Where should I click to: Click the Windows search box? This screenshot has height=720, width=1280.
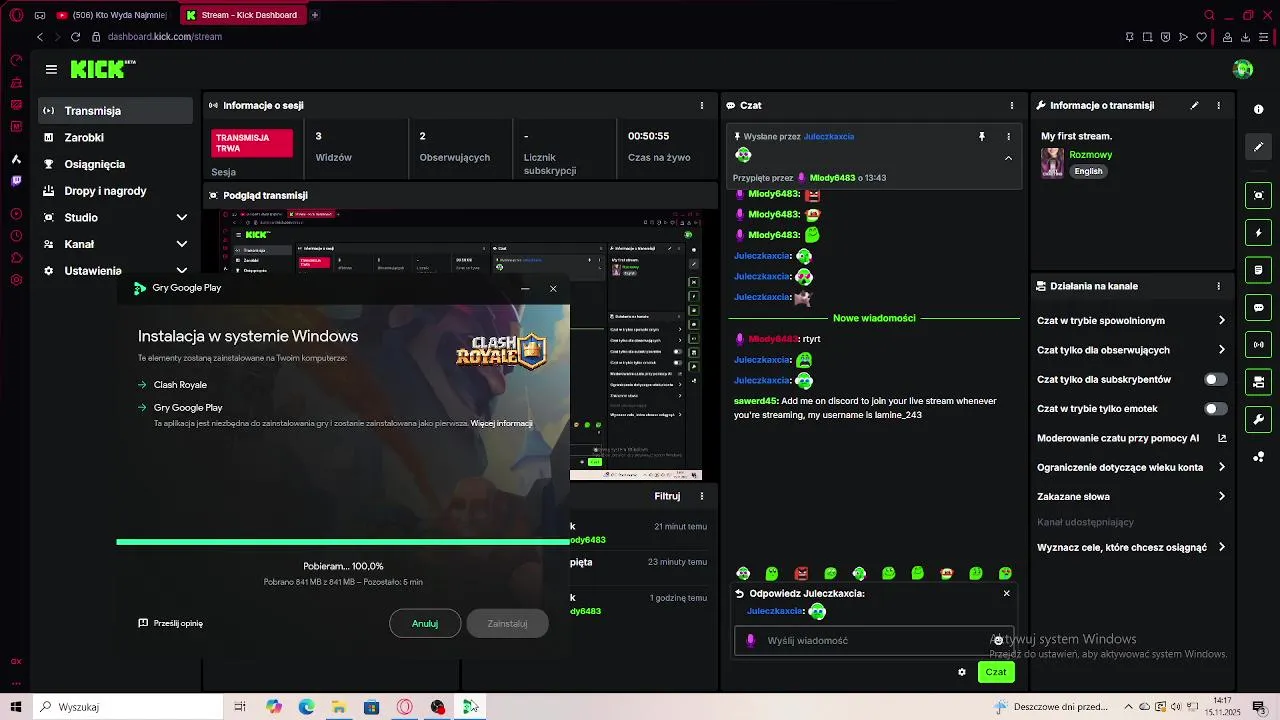click(129, 707)
